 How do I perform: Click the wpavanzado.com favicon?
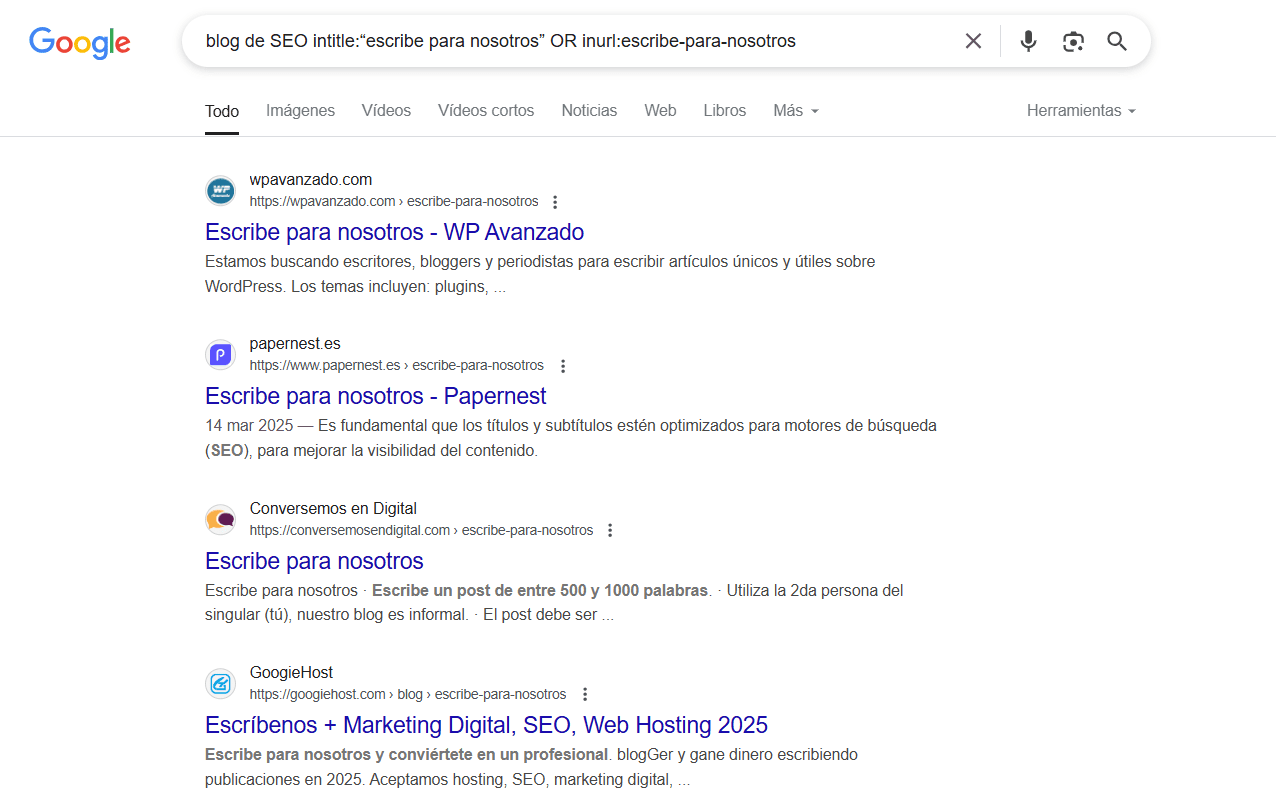220,190
